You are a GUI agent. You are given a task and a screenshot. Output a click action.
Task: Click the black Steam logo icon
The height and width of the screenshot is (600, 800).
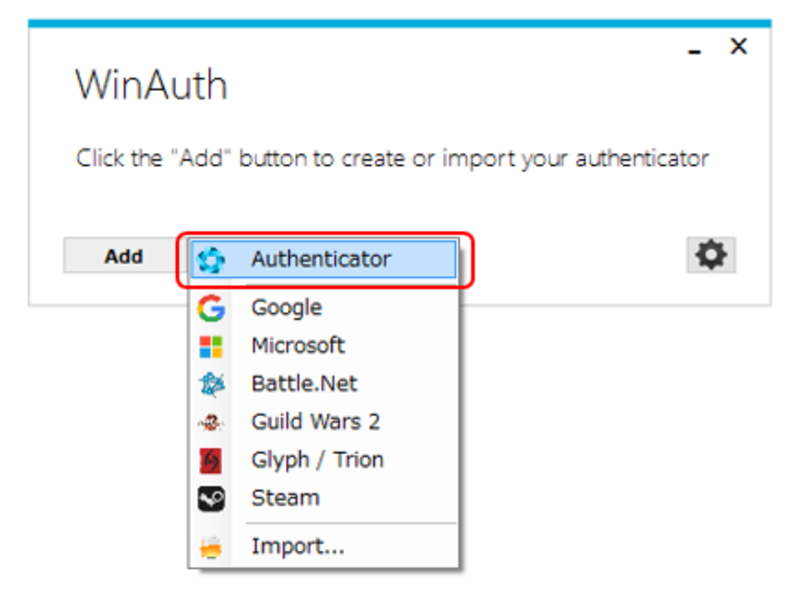211,498
